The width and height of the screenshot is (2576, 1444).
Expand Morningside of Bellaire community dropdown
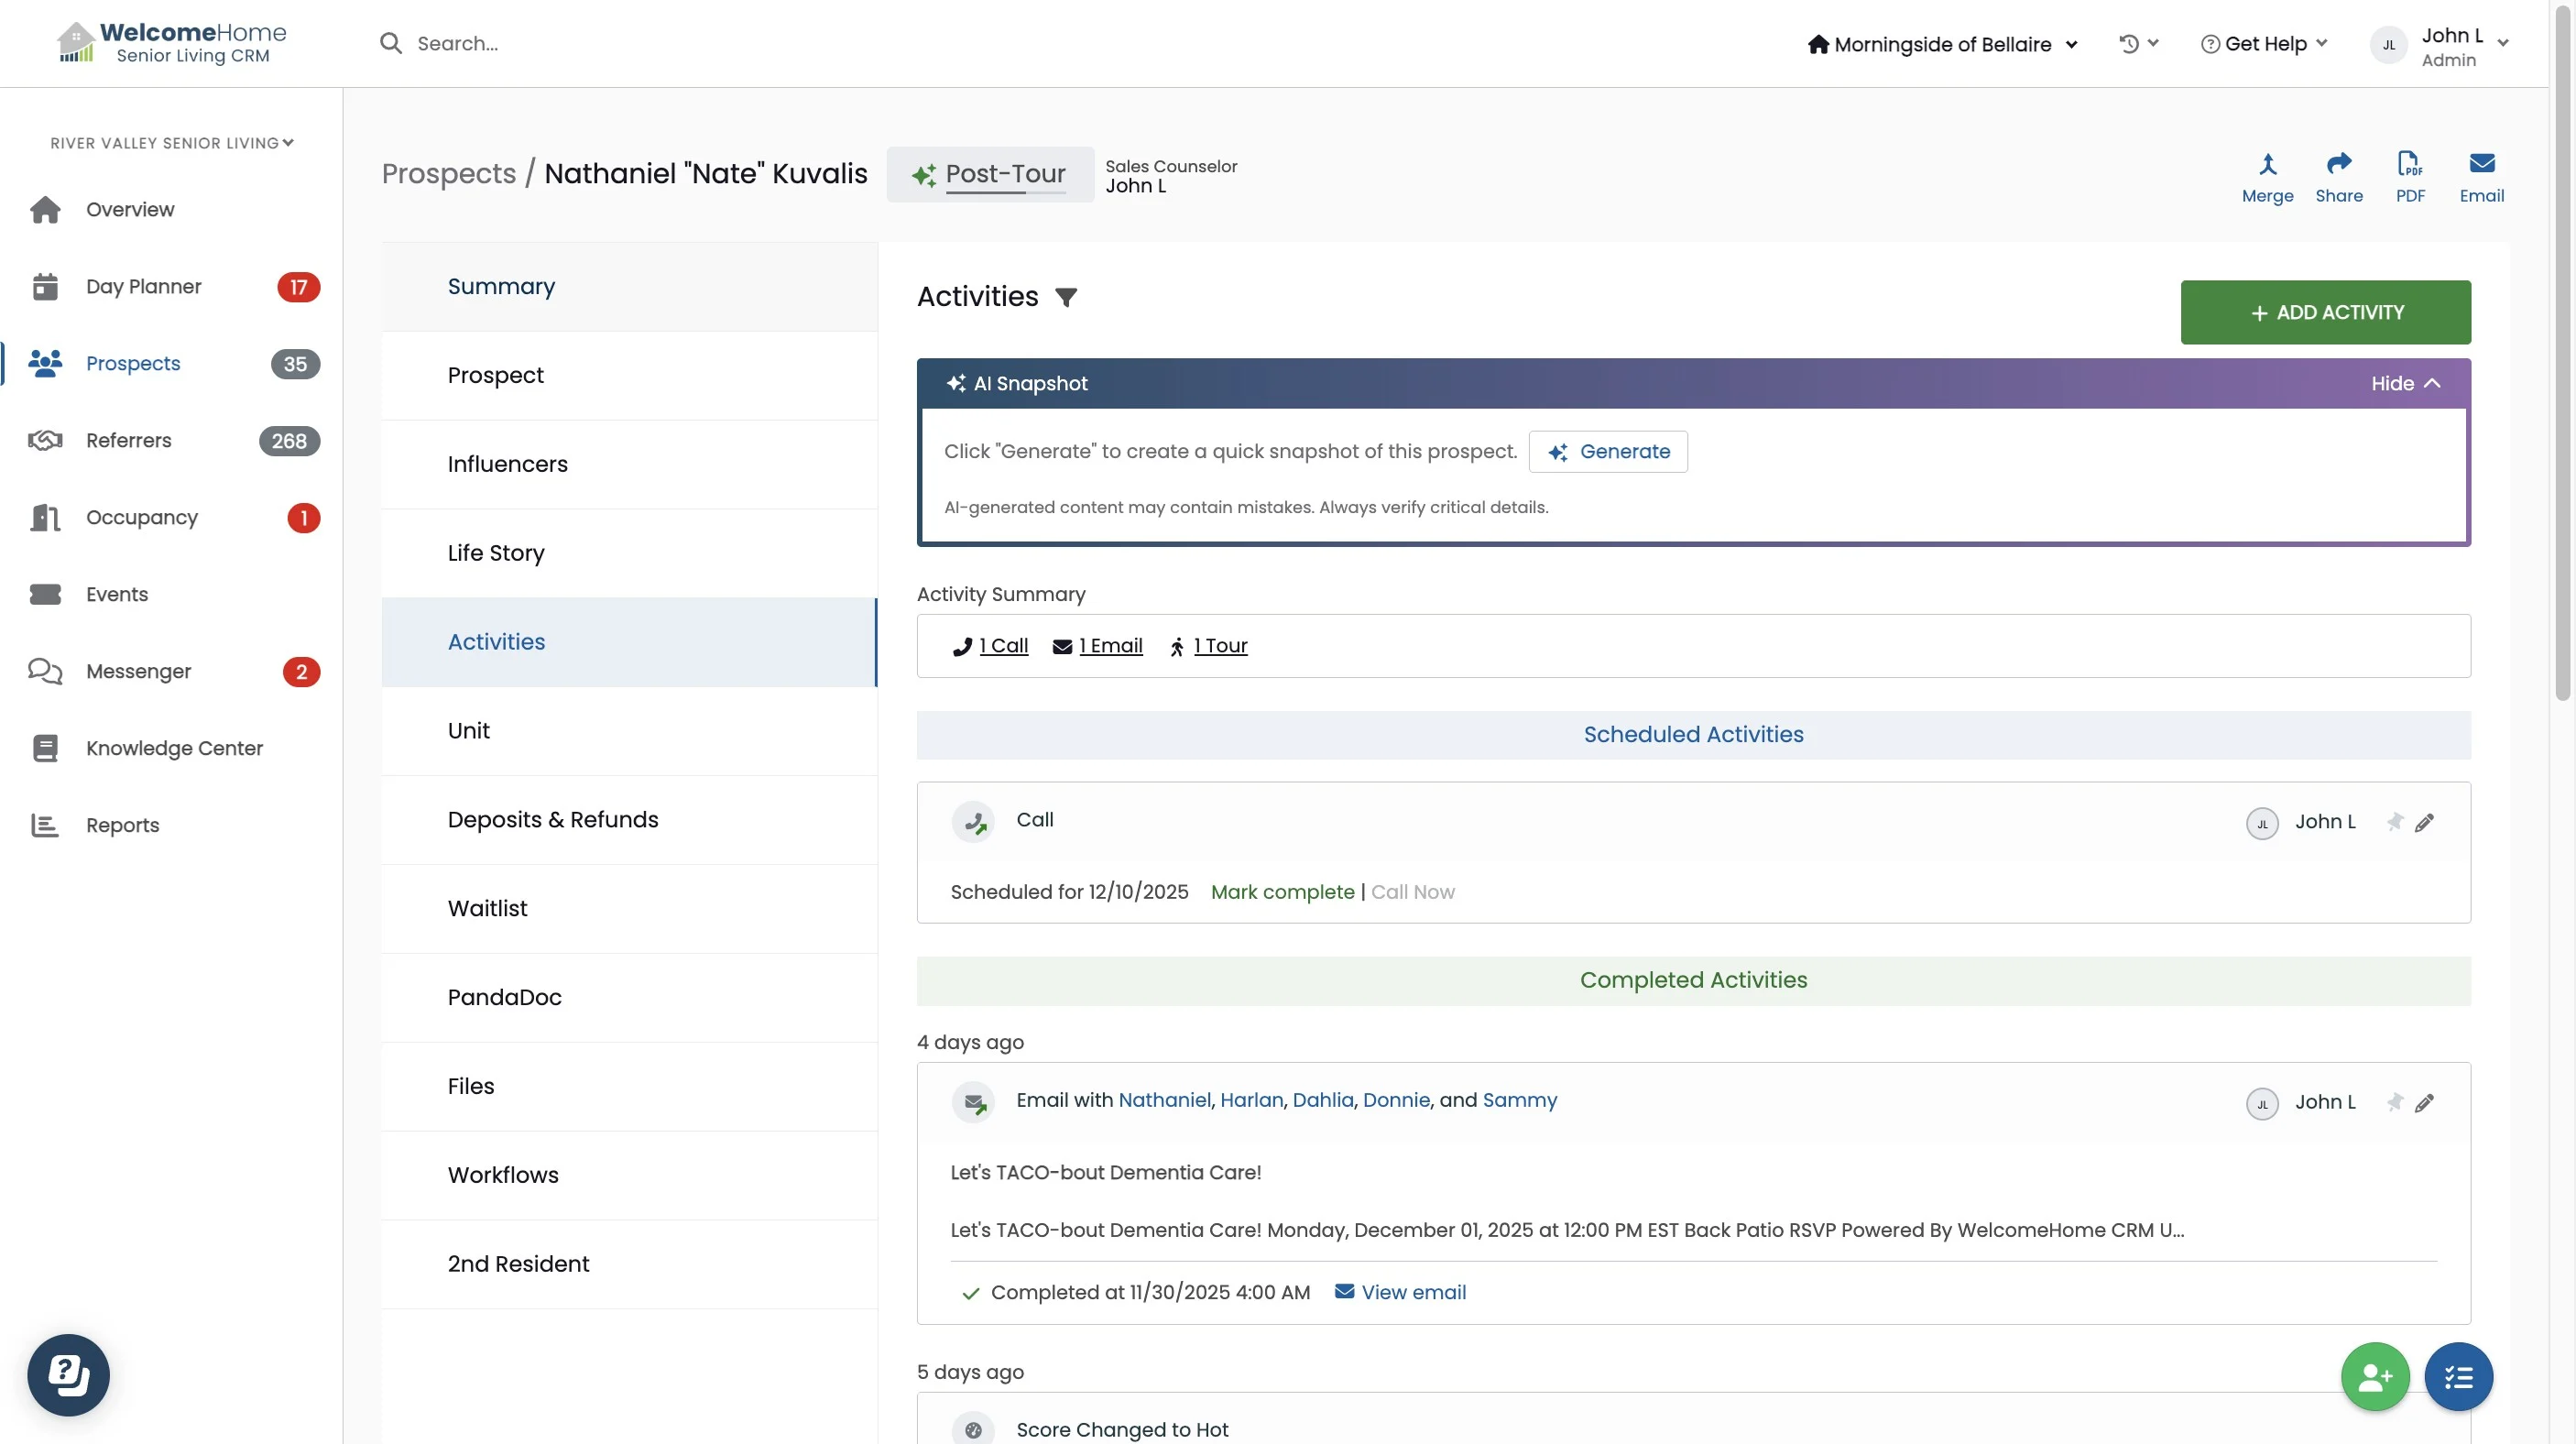click(1942, 44)
